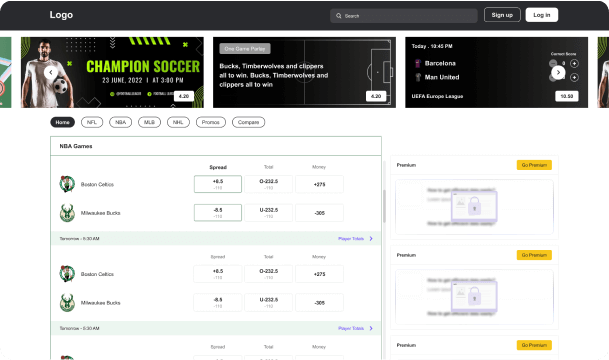The image size is (609, 360).
Task: Expand the first Player Totals chevron
Action: pyautogui.click(x=371, y=238)
